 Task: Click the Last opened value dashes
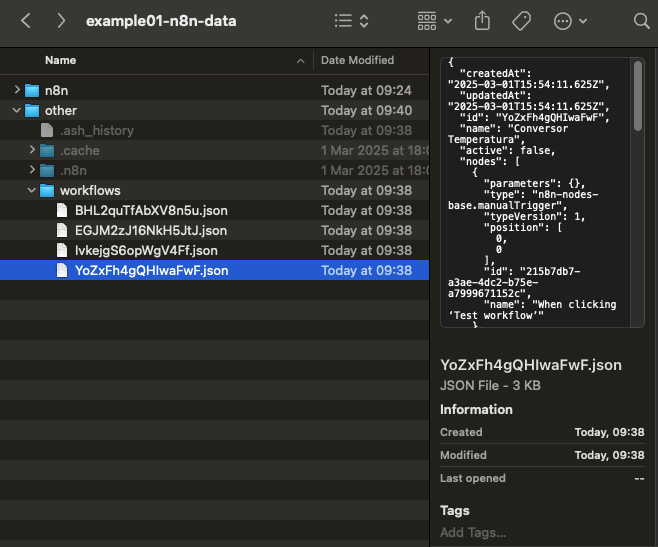click(x=639, y=479)
